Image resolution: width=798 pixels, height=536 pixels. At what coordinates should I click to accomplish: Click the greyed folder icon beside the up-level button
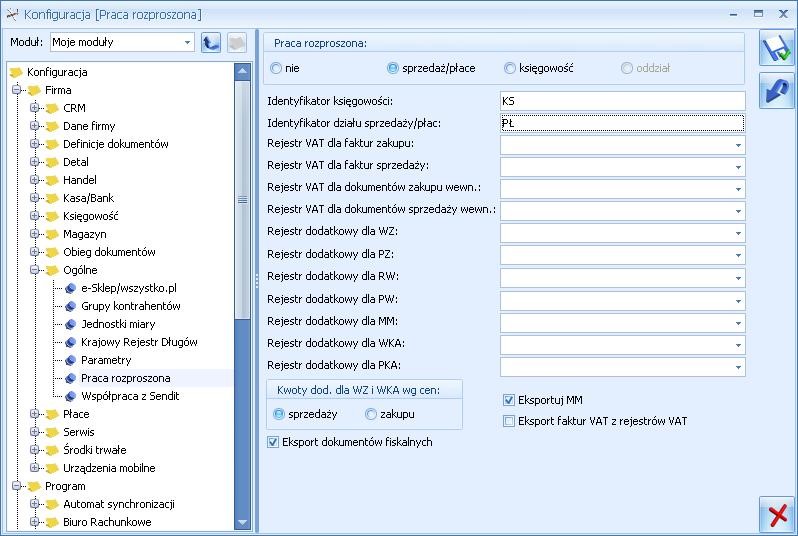(x=237, y=42)
